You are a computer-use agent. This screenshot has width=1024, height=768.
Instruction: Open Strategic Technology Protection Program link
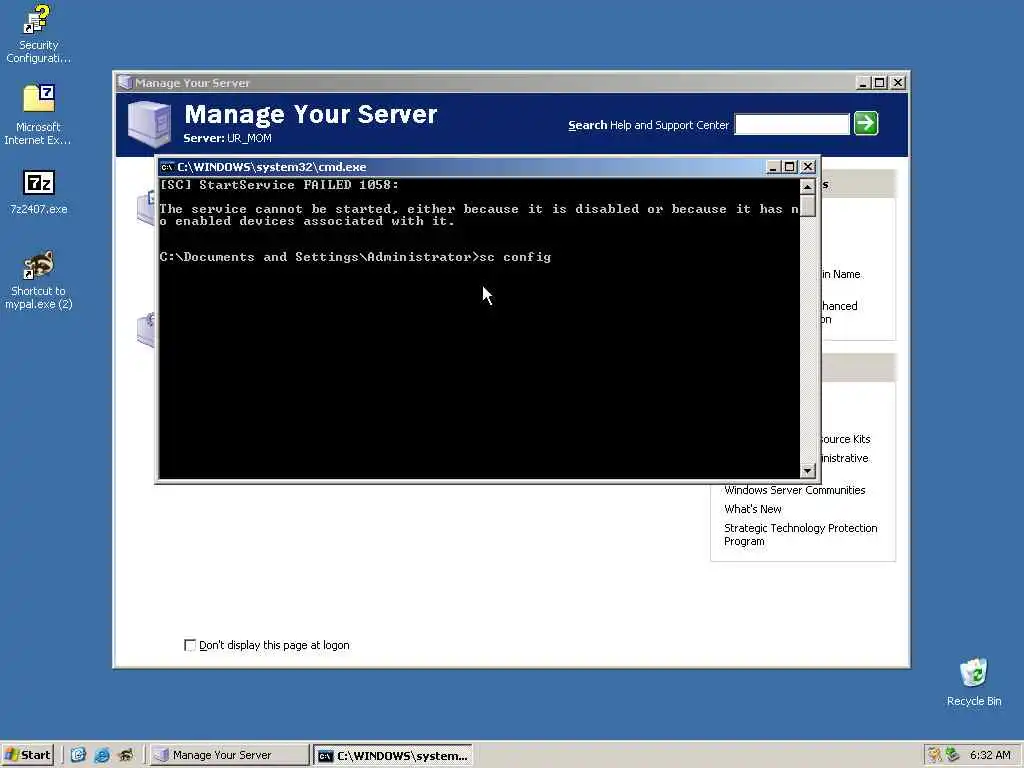click(x=800, y=534)
